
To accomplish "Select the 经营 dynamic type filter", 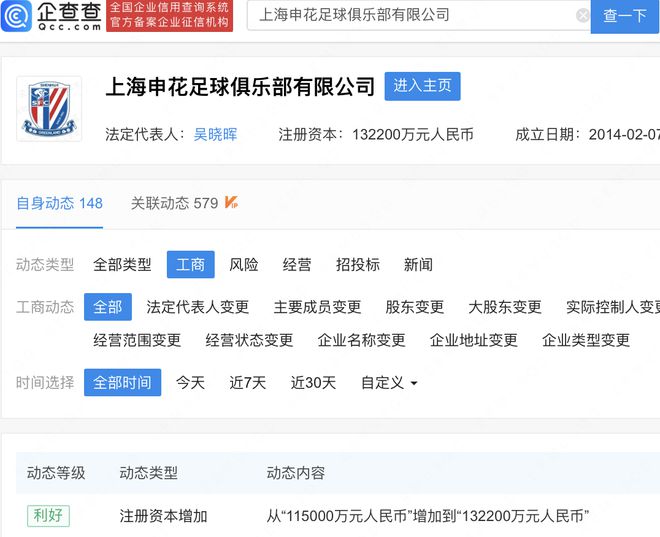I will click(297, 265).
